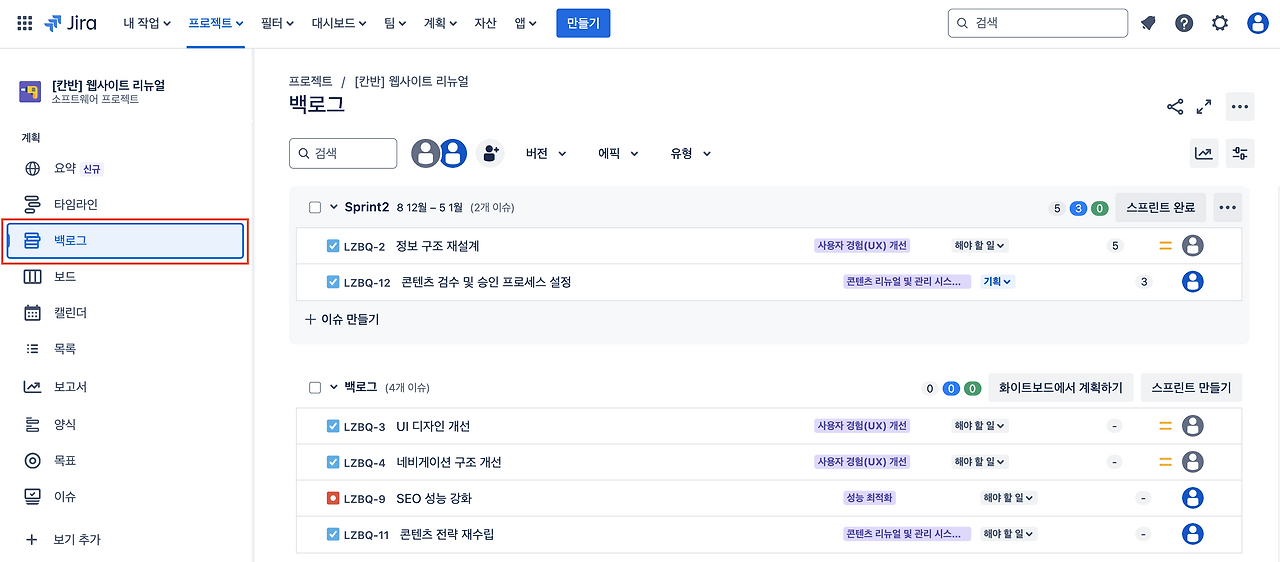Click 이슈 만들기 under Sprint2
Screen dimensions: 1280x562
(342, 319)
